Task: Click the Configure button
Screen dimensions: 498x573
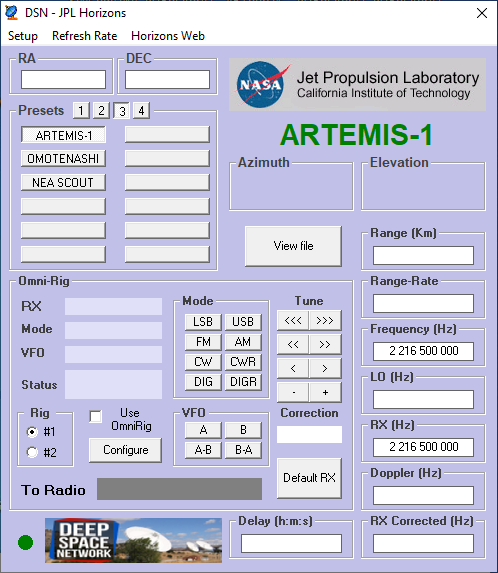Action: click(125, 450)
